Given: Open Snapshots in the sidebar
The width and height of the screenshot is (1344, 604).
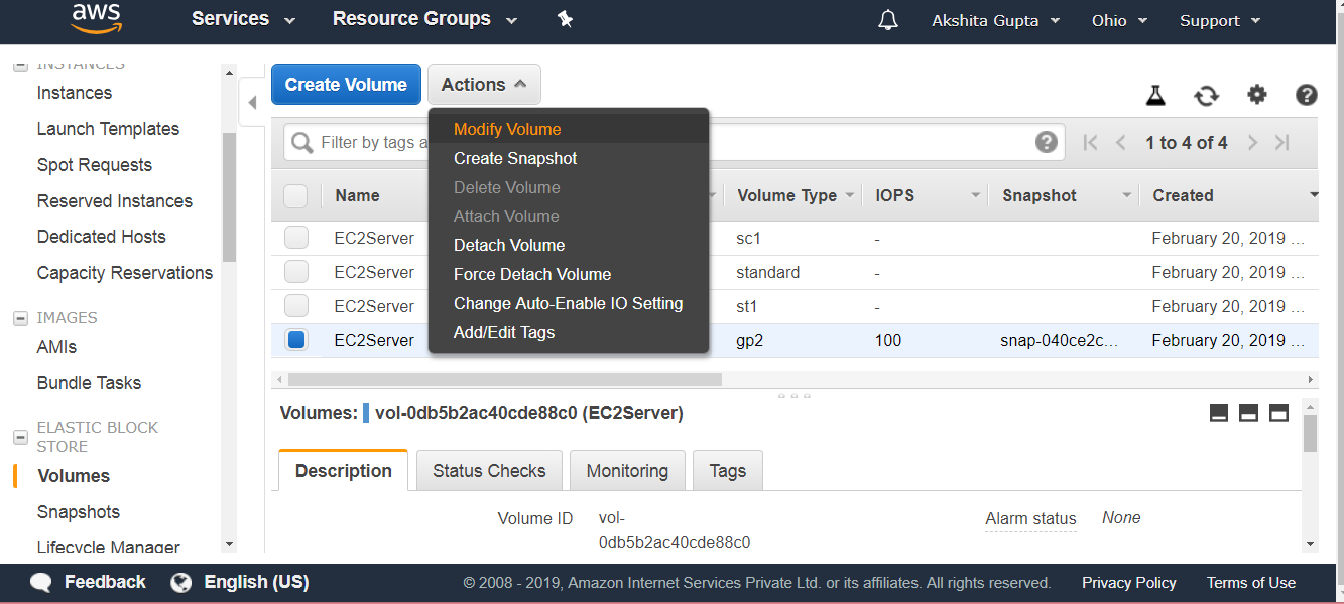Looking at the screenshot, I should pos(78,512).
